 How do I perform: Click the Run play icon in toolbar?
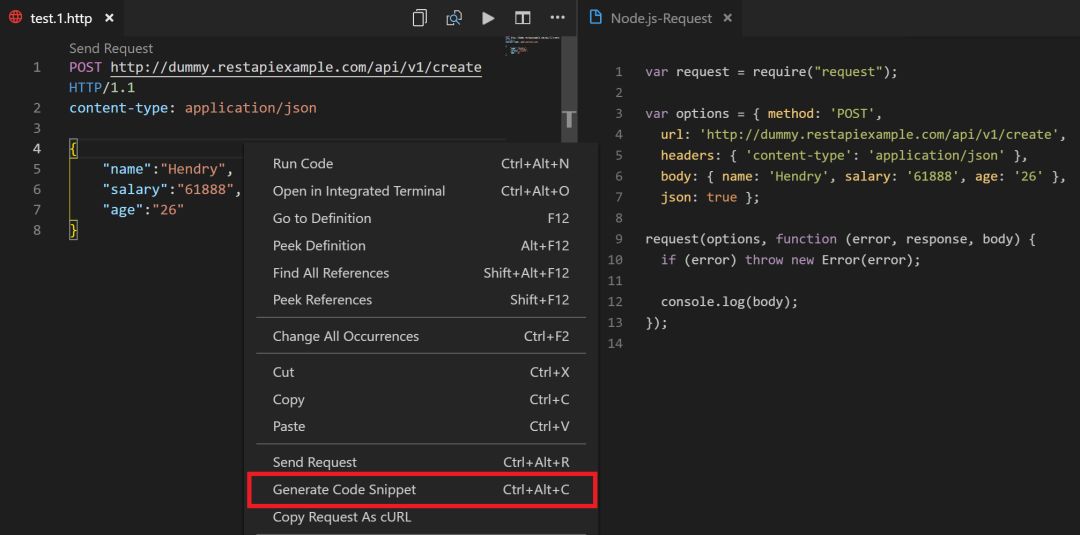pyautogui.click(x=488, y=18)
